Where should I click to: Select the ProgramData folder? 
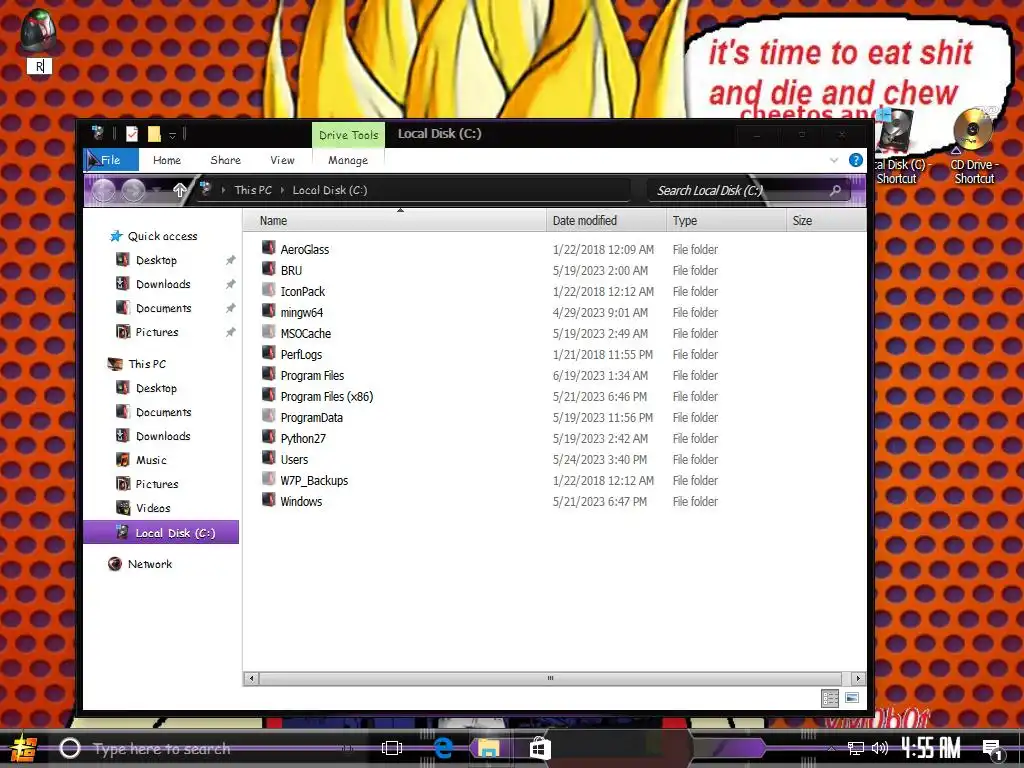[x=312, y=417]
